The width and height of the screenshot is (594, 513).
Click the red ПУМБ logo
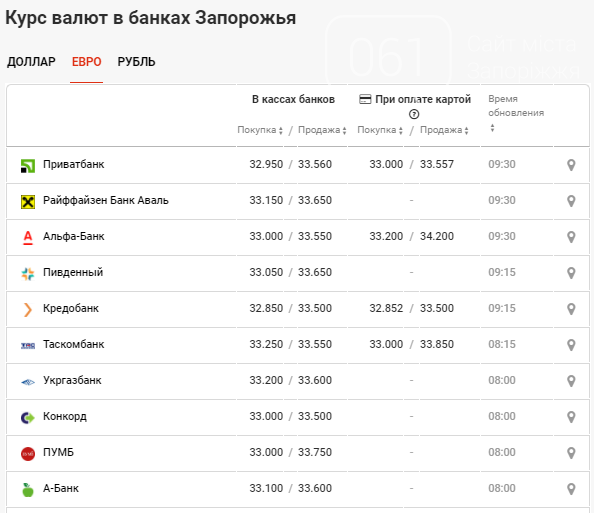[28, 454]
